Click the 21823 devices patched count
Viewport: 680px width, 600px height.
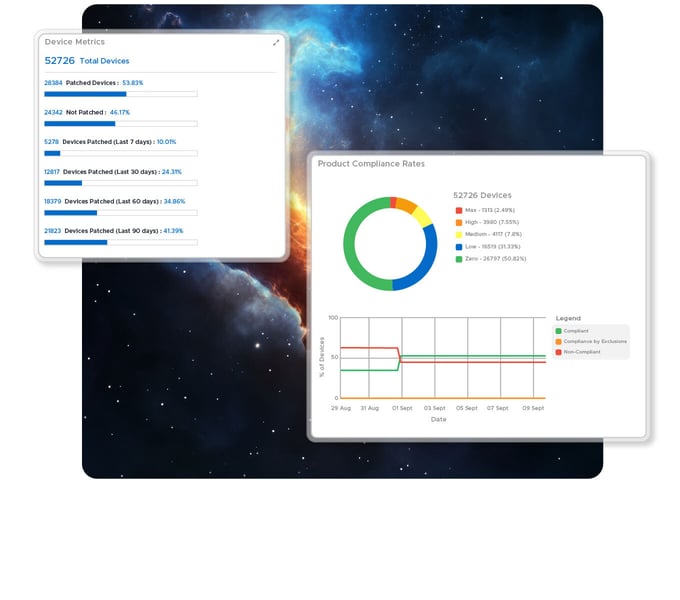[x=52, y=231]
